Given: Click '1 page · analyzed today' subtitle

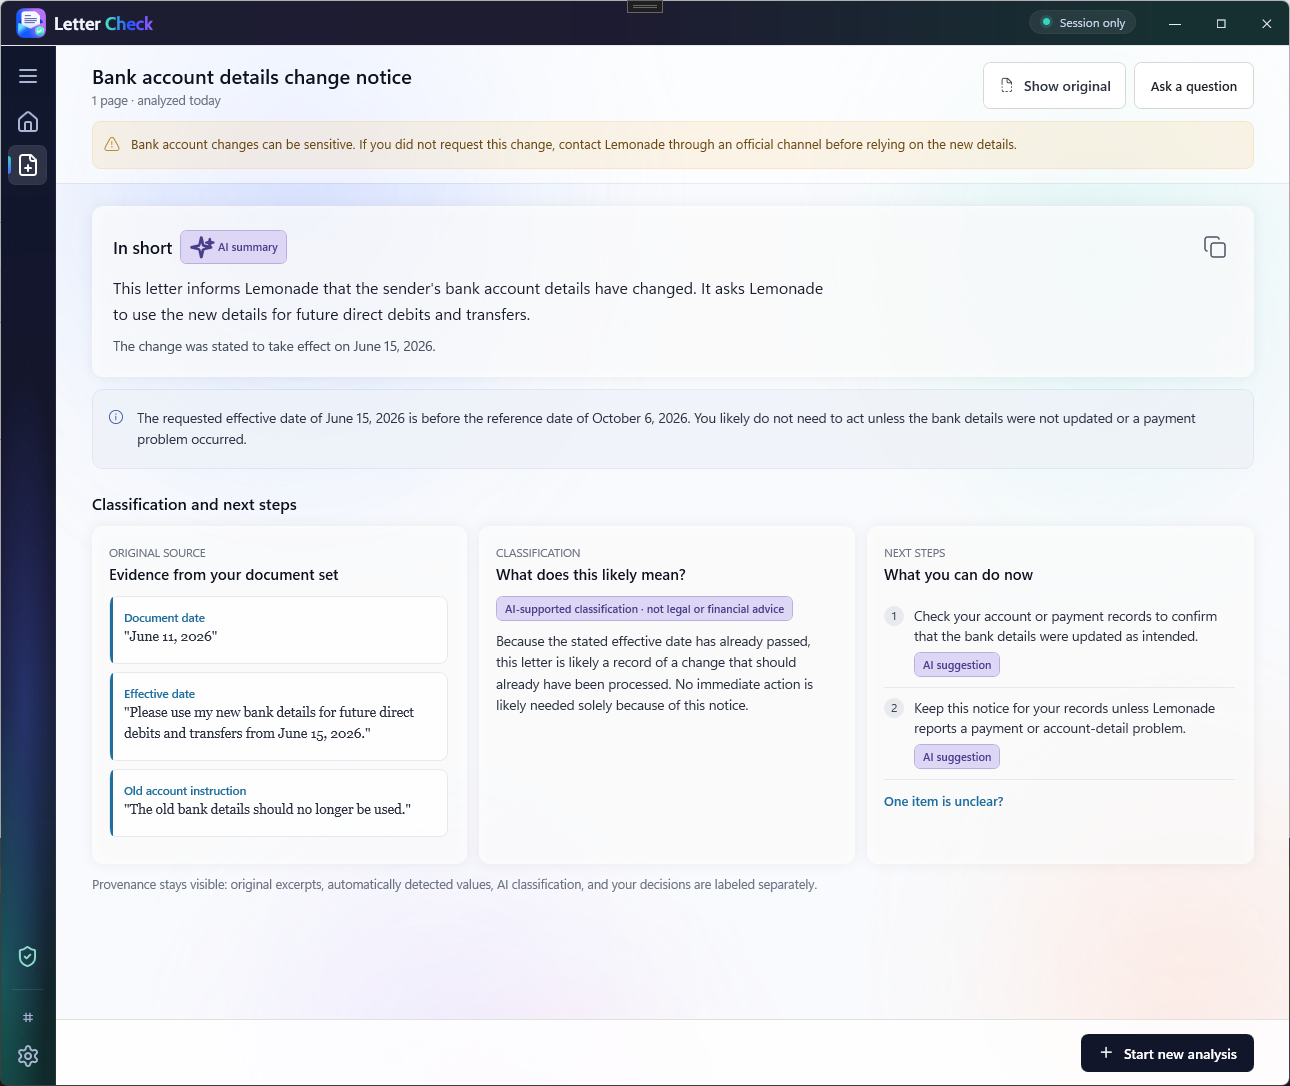Looking at the screenshot, I should click(x=156, y=101).
